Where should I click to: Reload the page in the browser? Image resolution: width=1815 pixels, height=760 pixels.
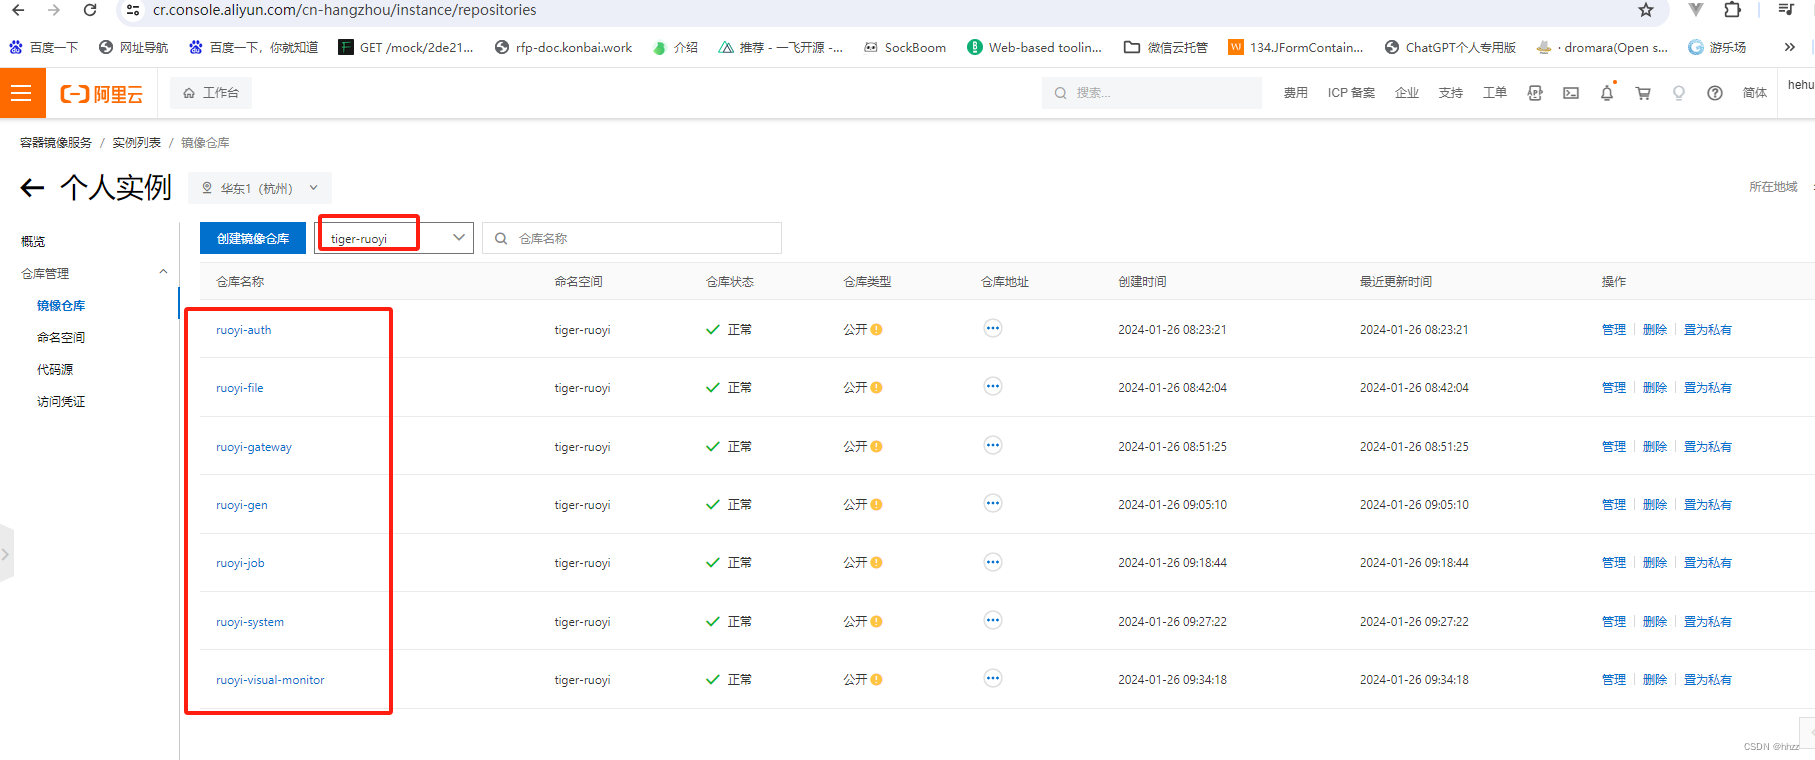(x=90, y=10)
